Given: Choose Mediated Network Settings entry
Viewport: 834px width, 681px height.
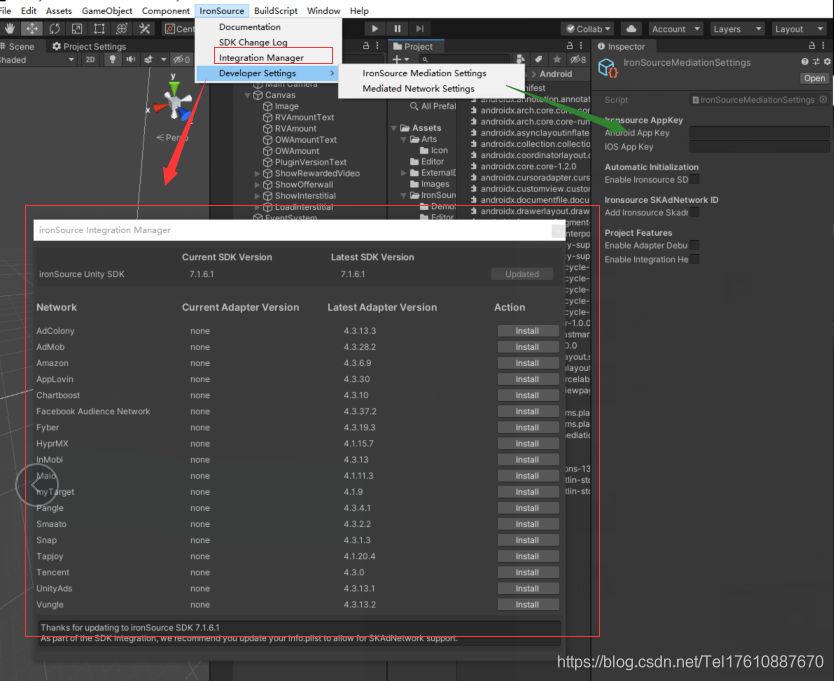Looking at the screenshot, I should pos(419,88).
